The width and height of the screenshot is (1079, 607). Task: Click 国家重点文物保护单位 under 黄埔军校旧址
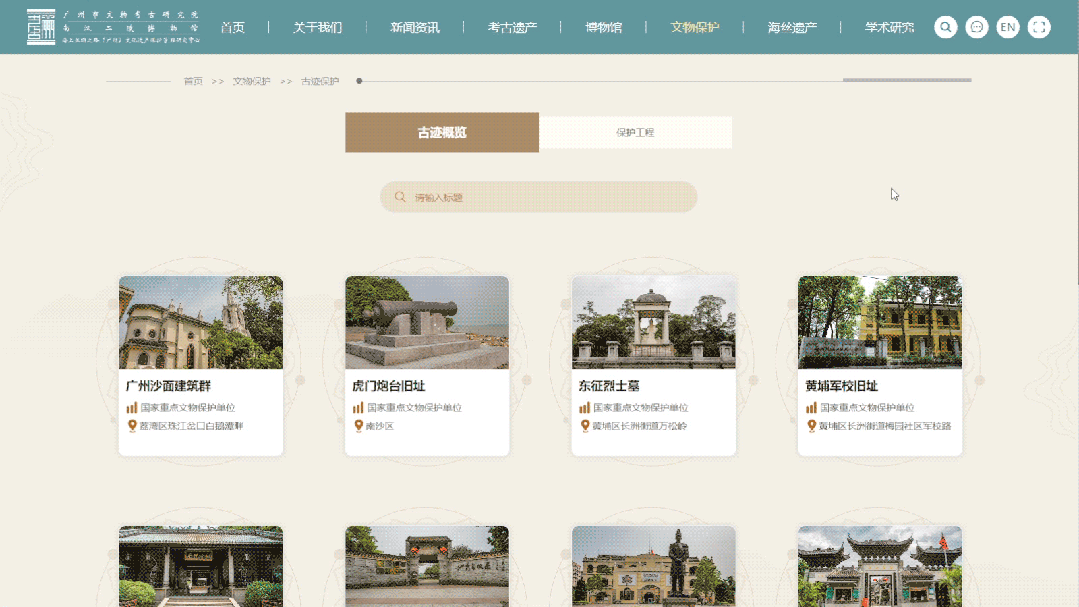tap(867, 407)
